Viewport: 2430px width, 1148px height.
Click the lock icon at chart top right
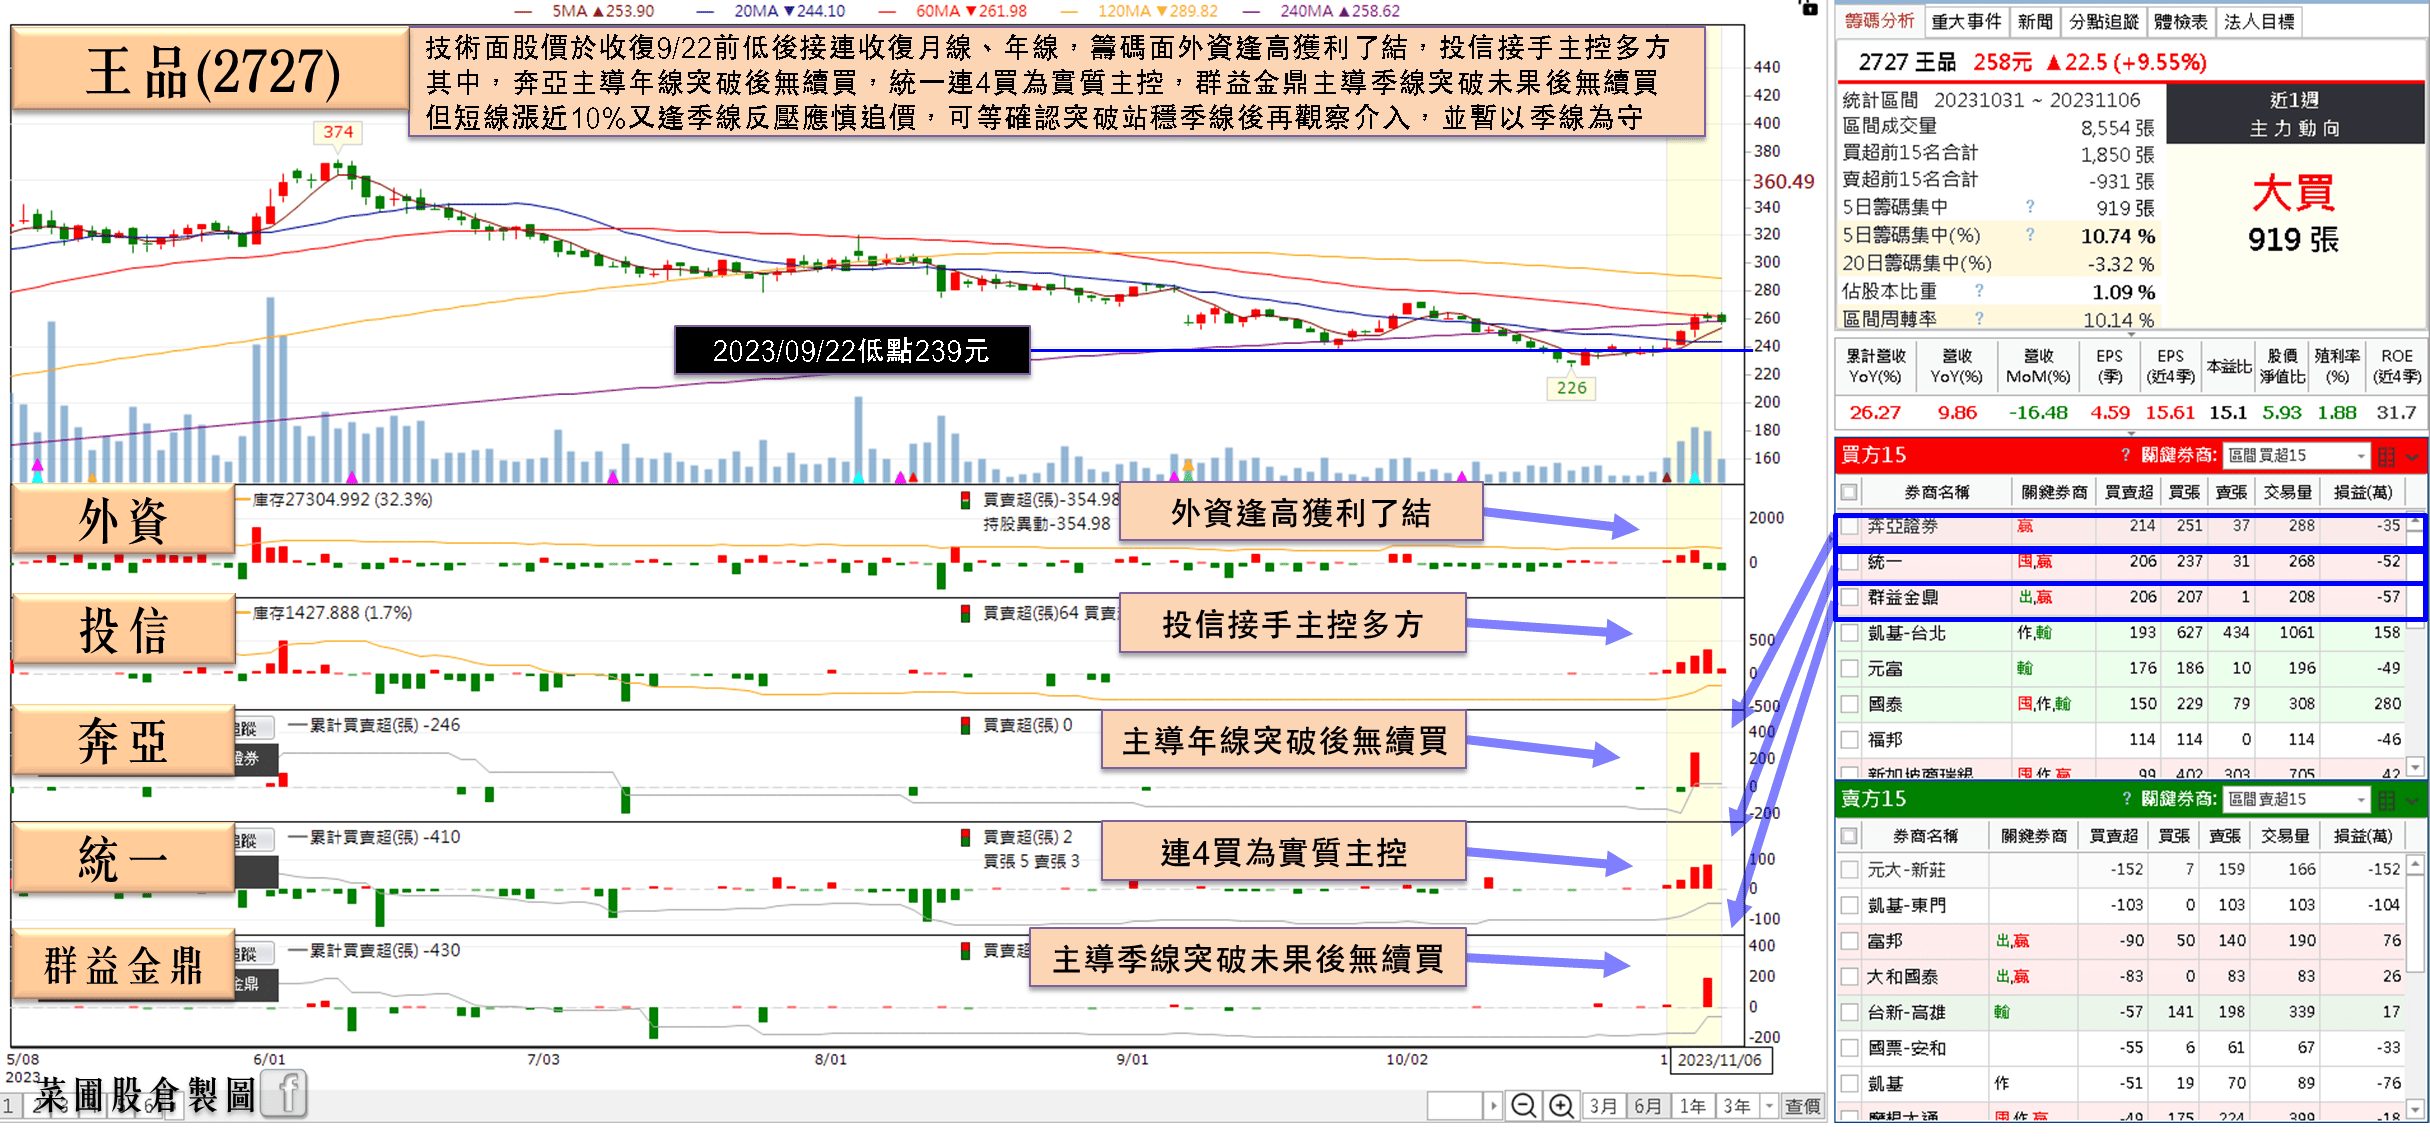tap(1808, 7)
